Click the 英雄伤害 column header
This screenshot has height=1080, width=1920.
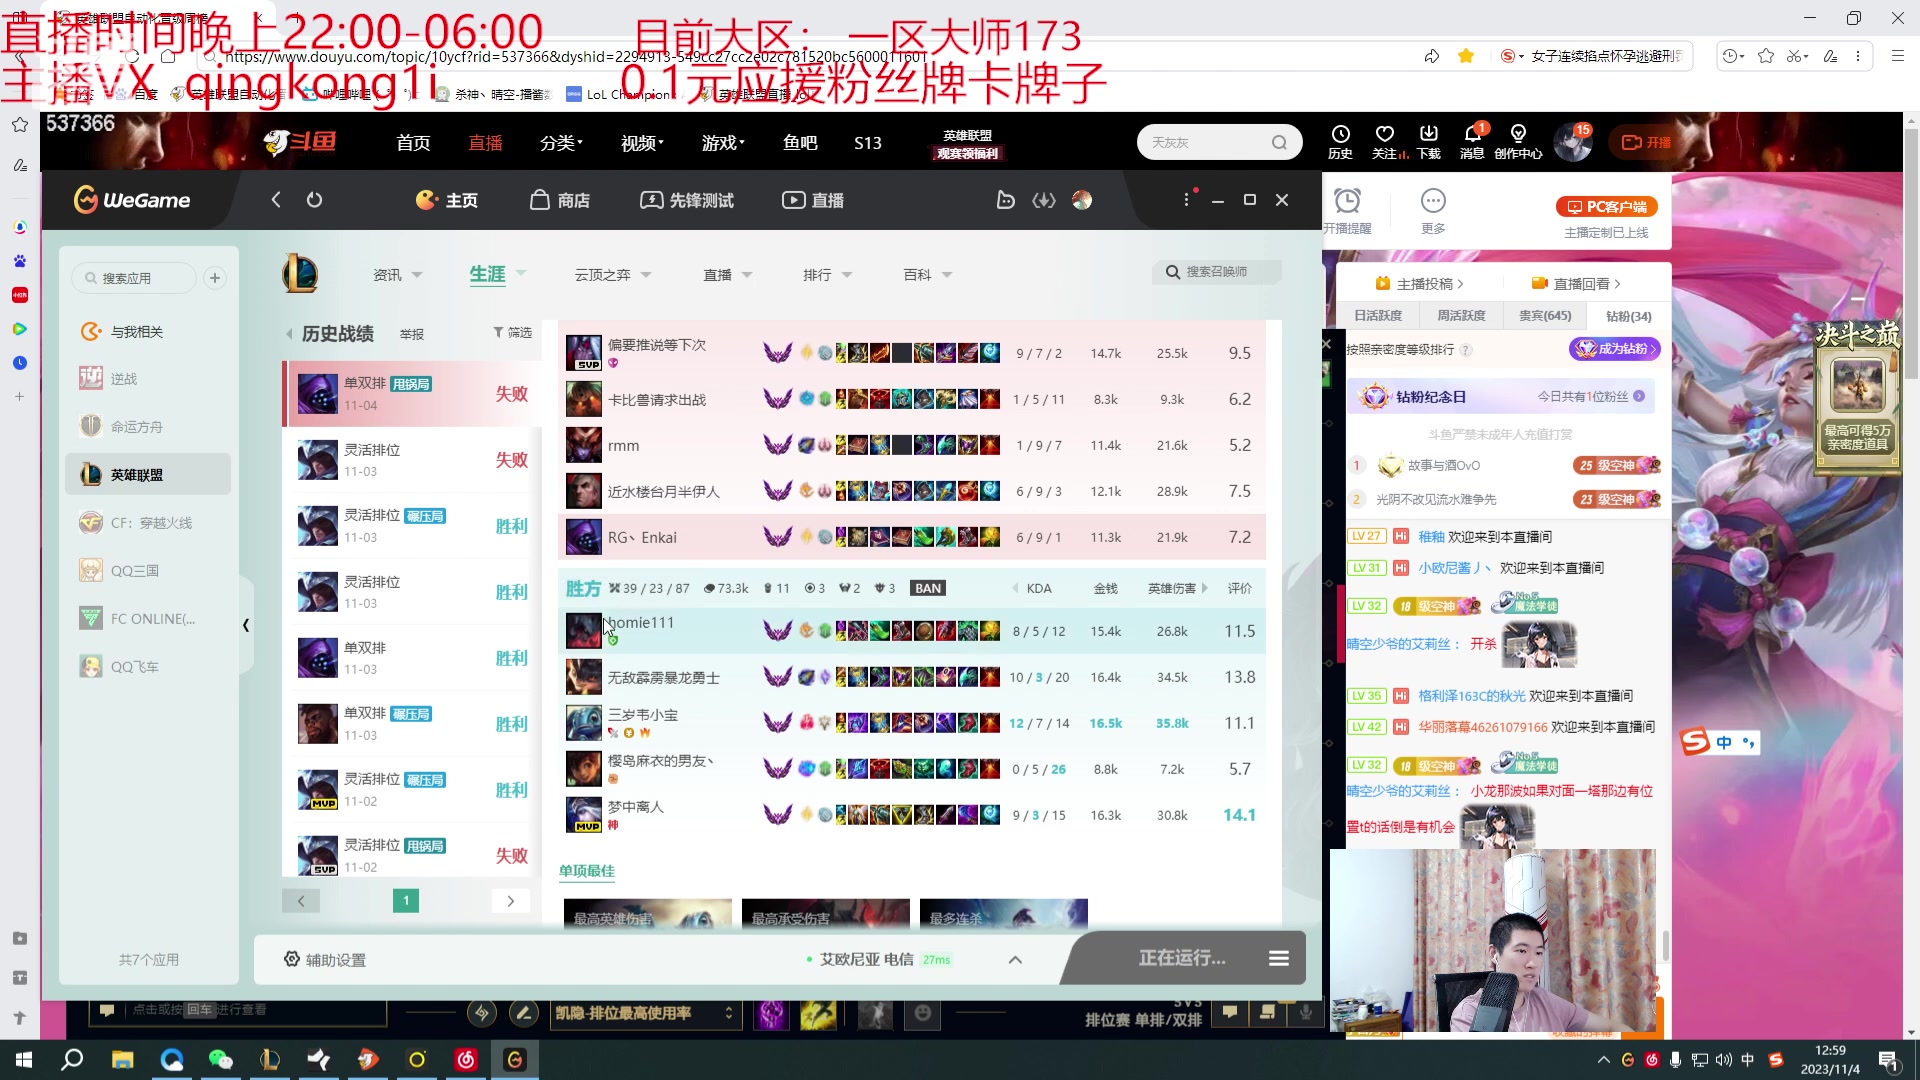tap(1172, 589)
